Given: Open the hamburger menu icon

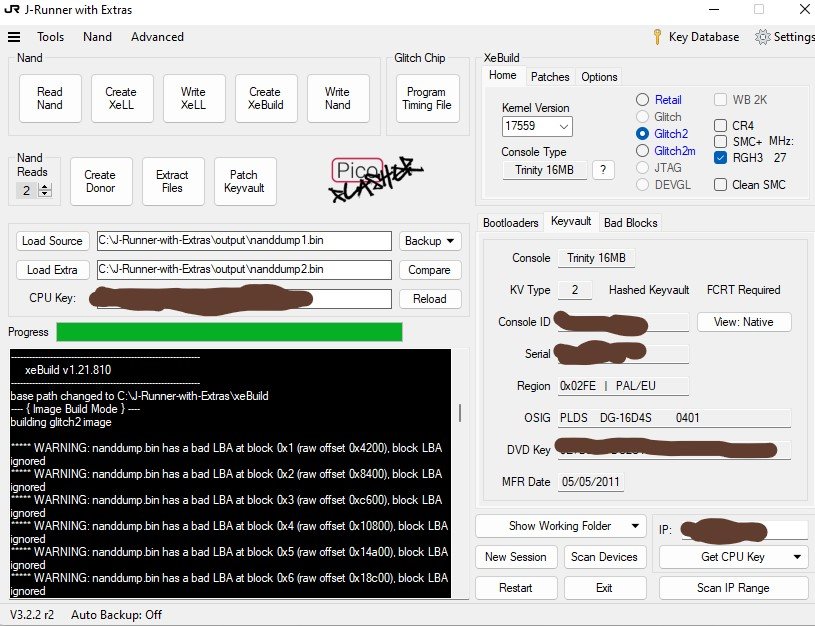Looking at the screenshot, I should coord(14,37).
